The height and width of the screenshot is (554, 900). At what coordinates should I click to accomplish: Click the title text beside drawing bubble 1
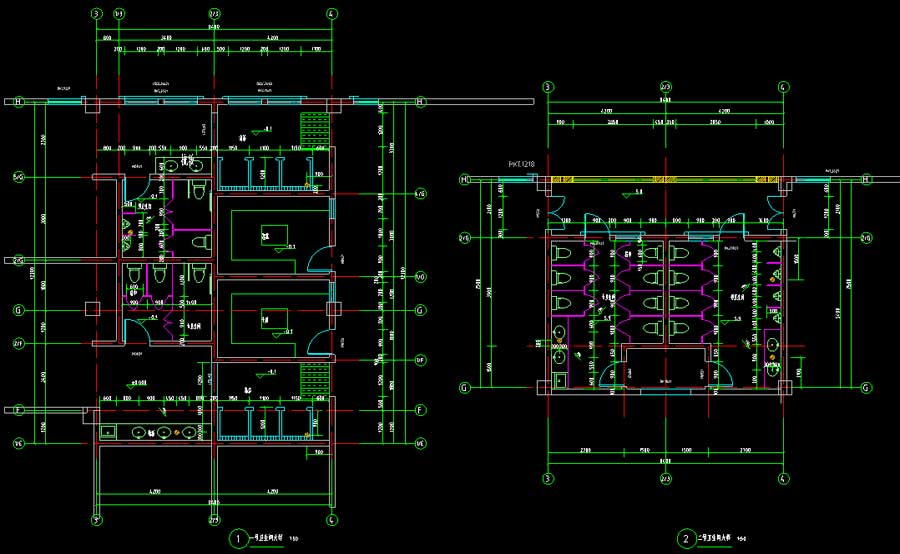point(266,538)
